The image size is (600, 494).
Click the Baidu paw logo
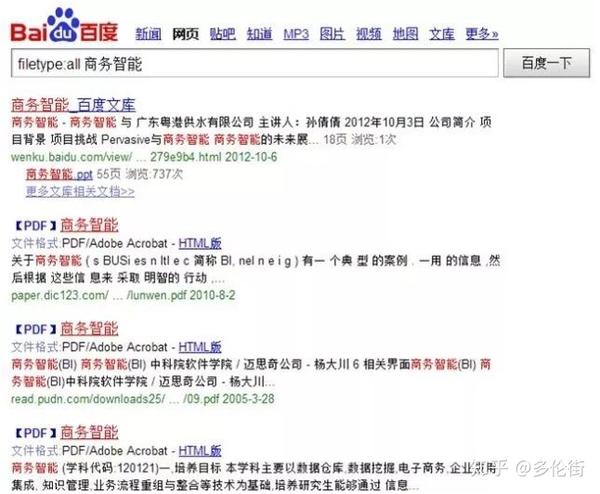pyautogui.click(x=64, y=25)
